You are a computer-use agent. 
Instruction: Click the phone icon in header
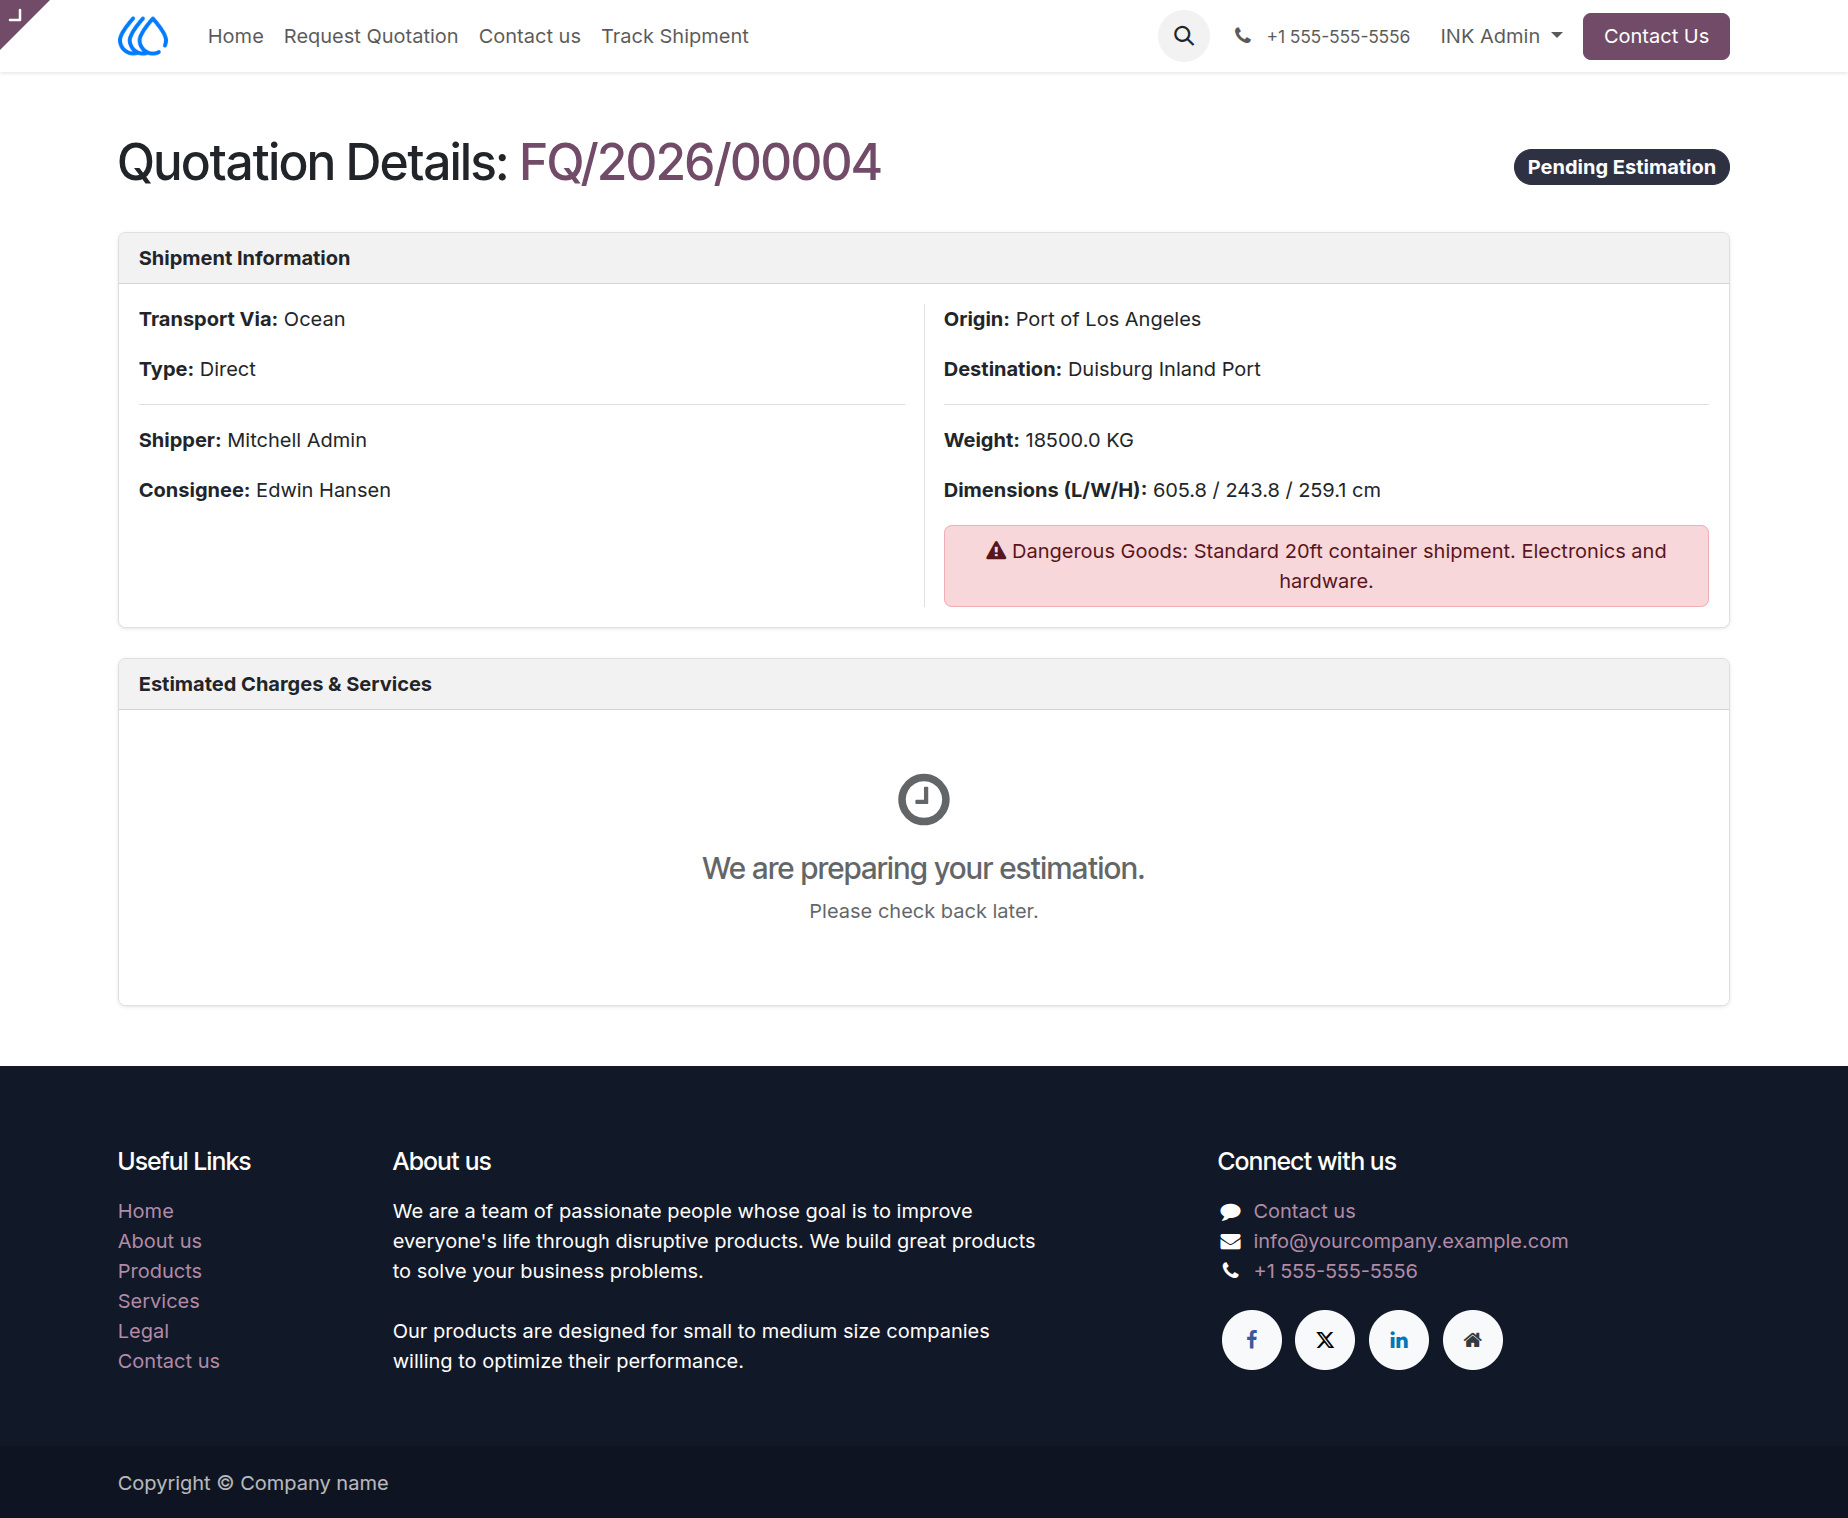coord(1243,36)
